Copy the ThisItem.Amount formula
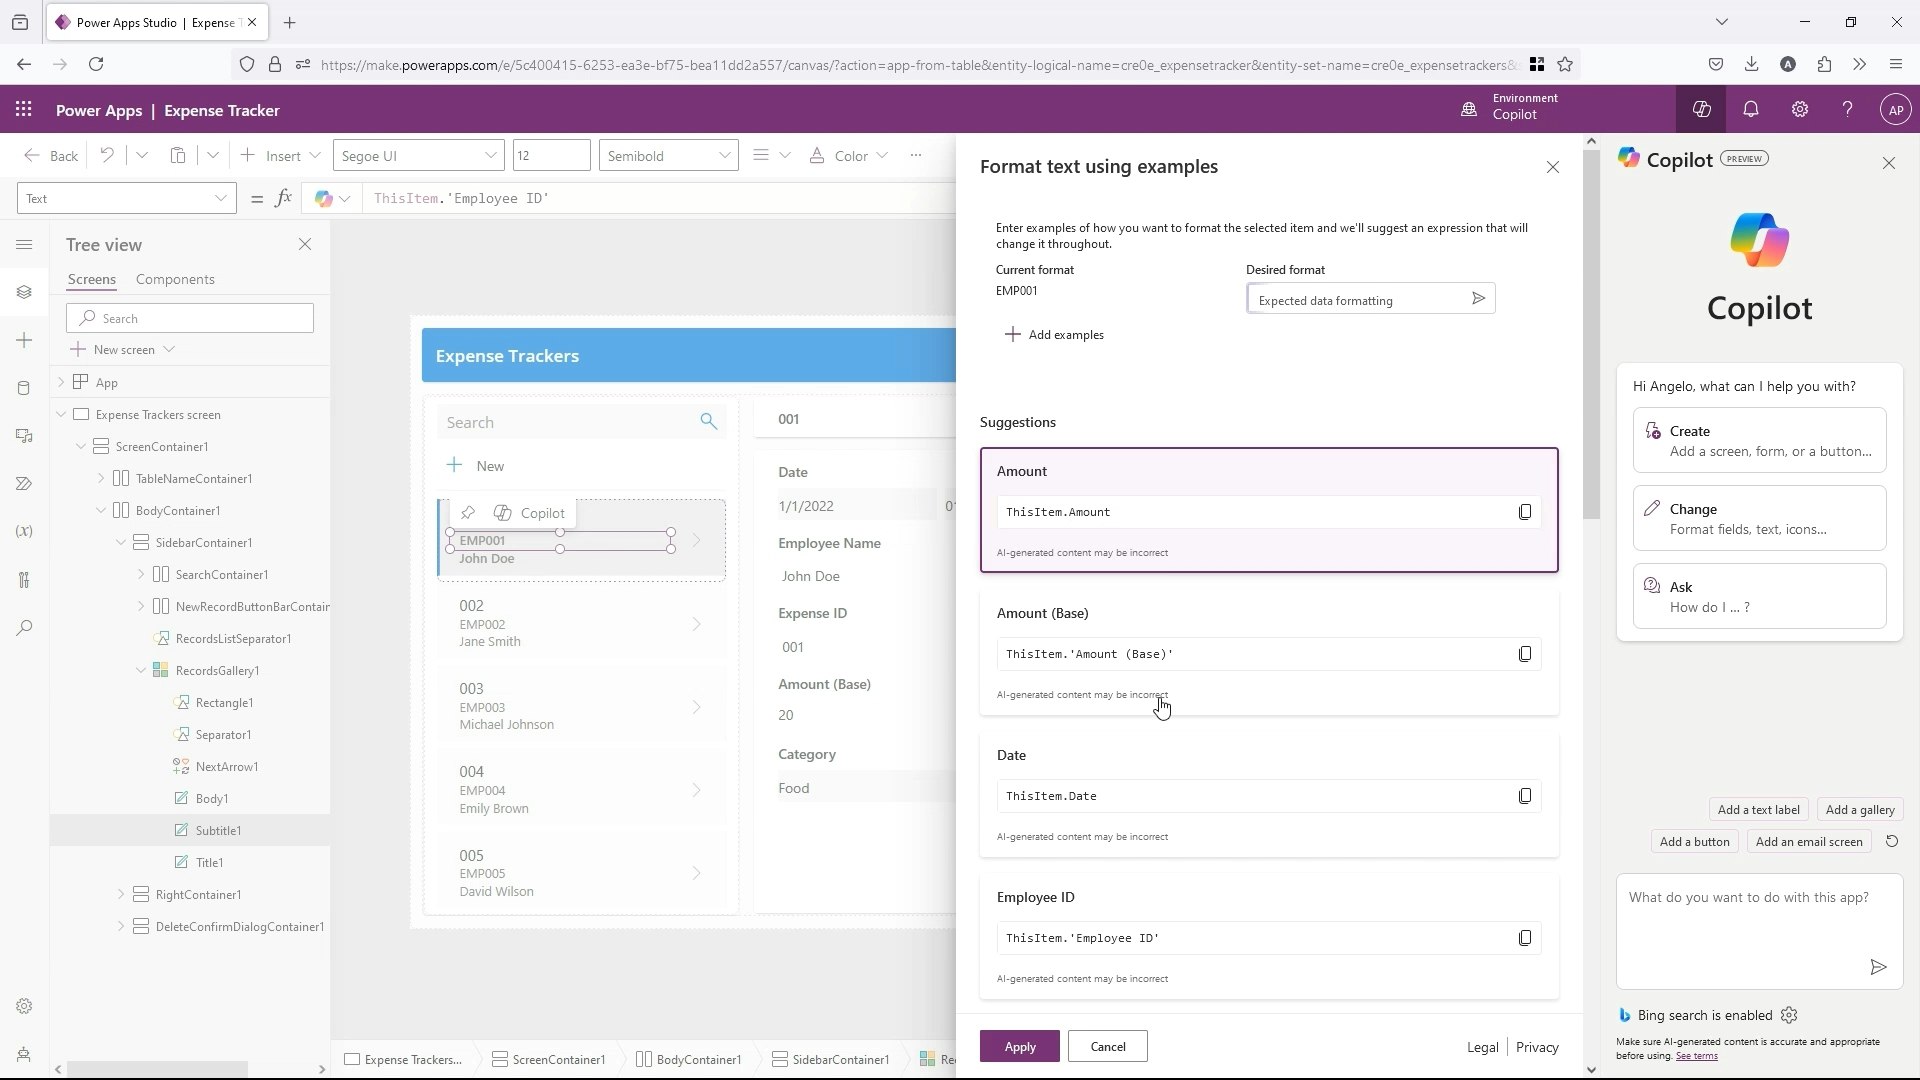 1524,512
